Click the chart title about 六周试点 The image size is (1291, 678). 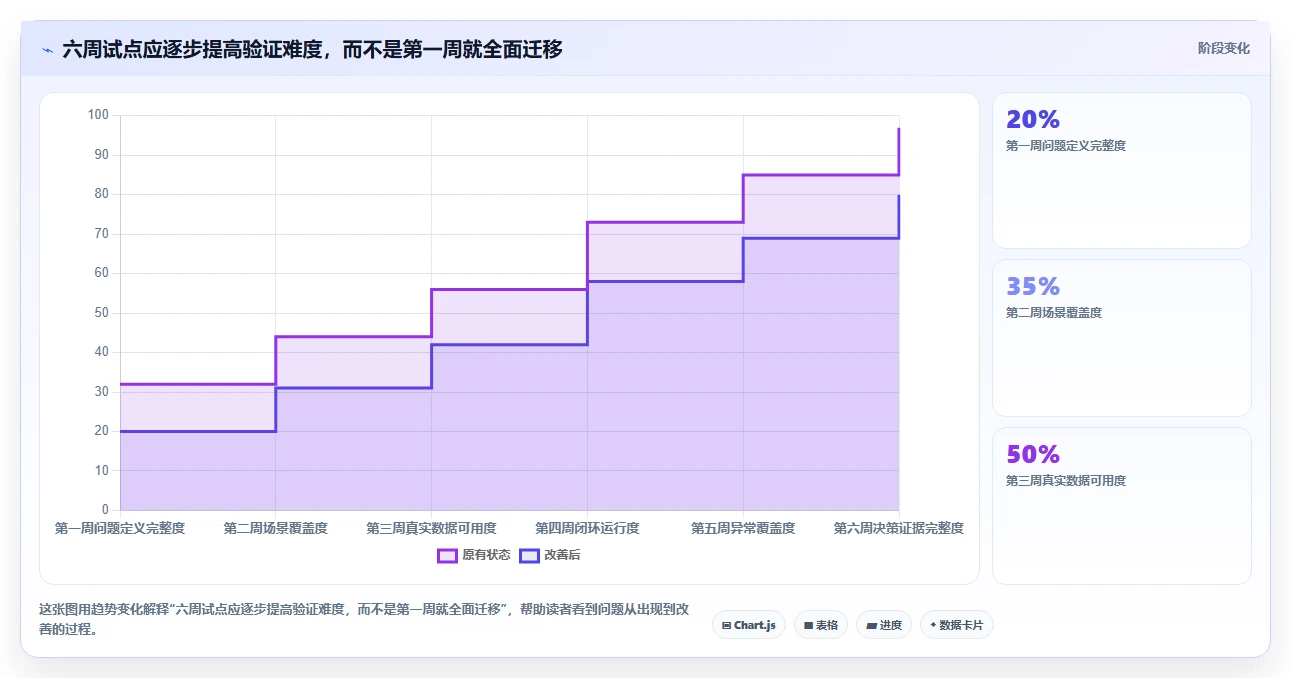(312, 49)
